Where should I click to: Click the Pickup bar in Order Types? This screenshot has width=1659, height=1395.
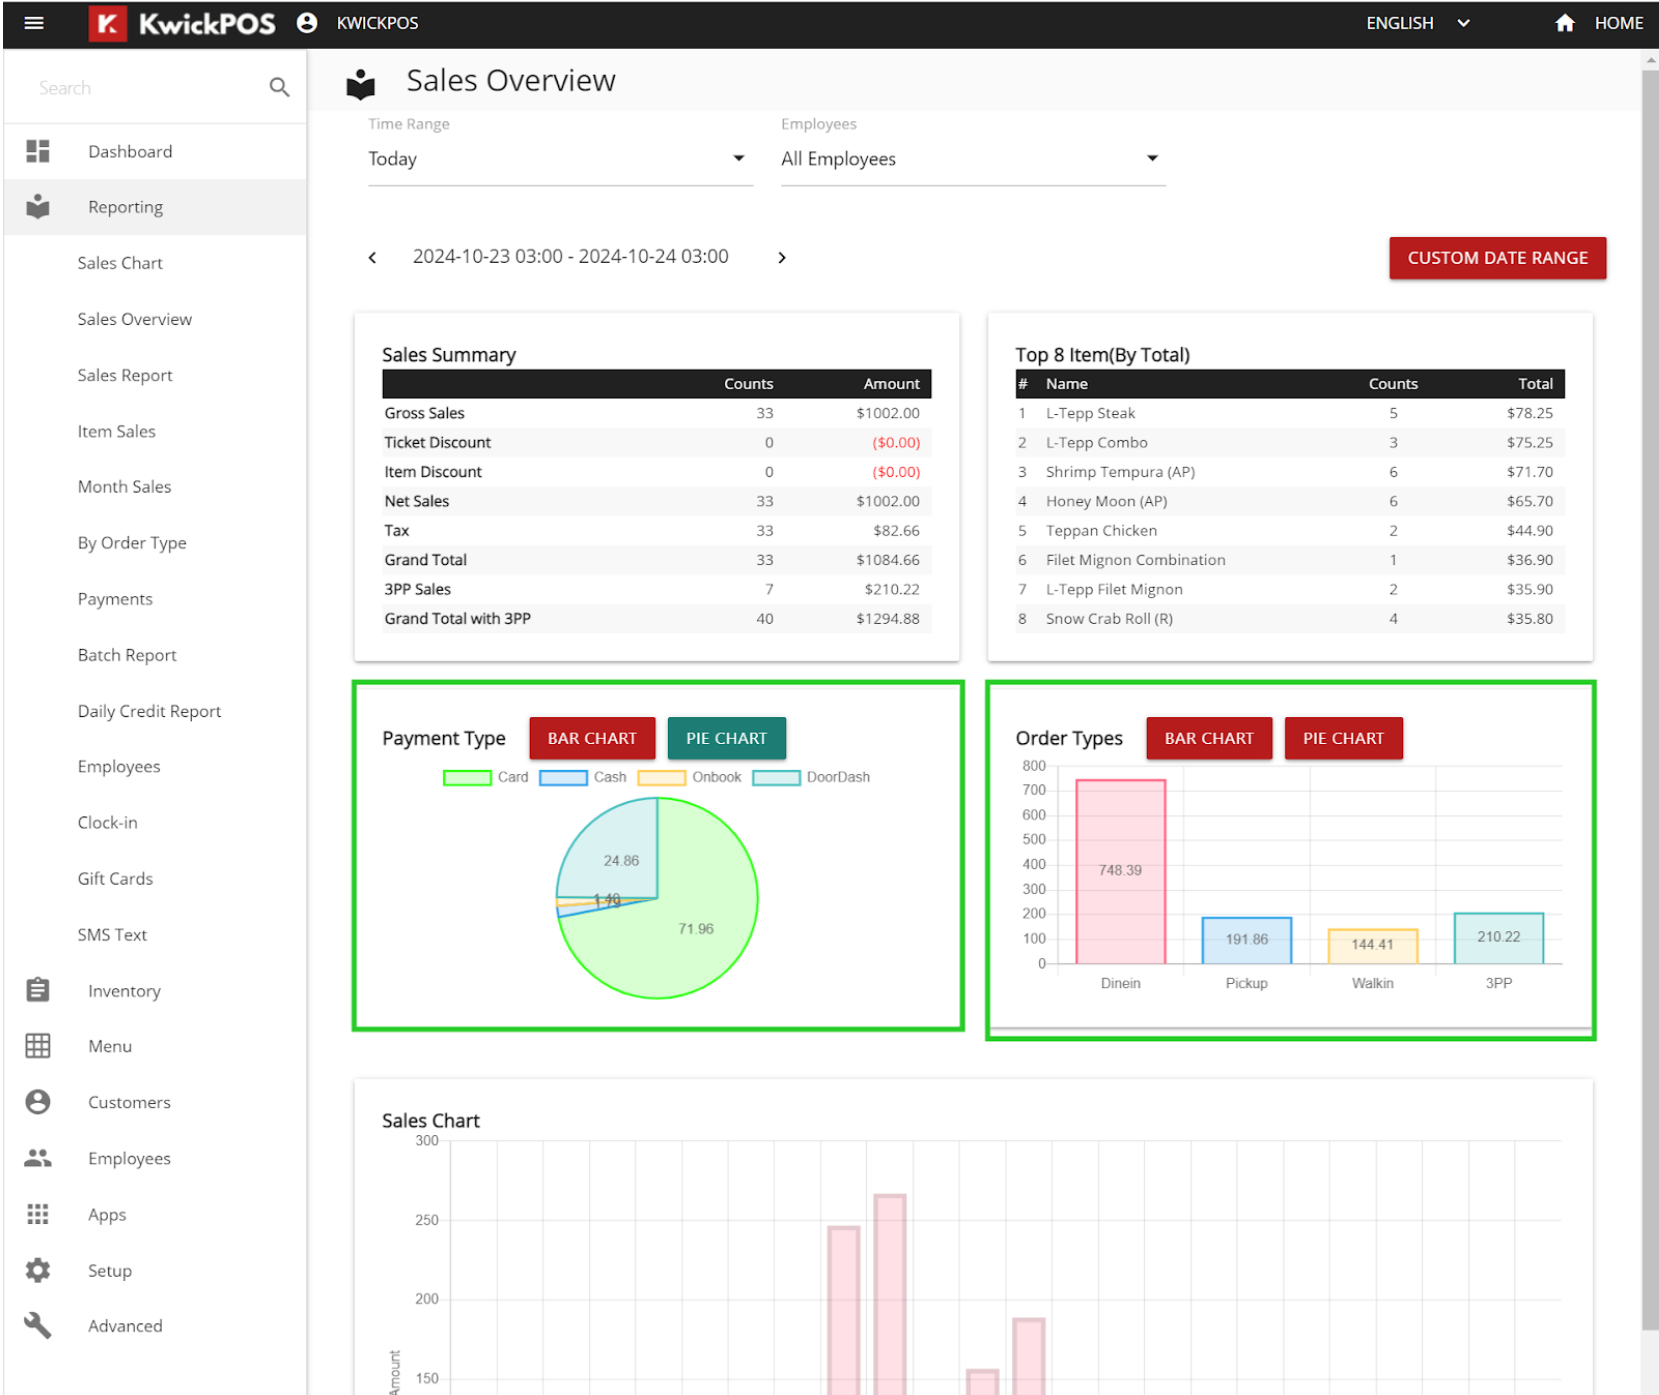1246,940
